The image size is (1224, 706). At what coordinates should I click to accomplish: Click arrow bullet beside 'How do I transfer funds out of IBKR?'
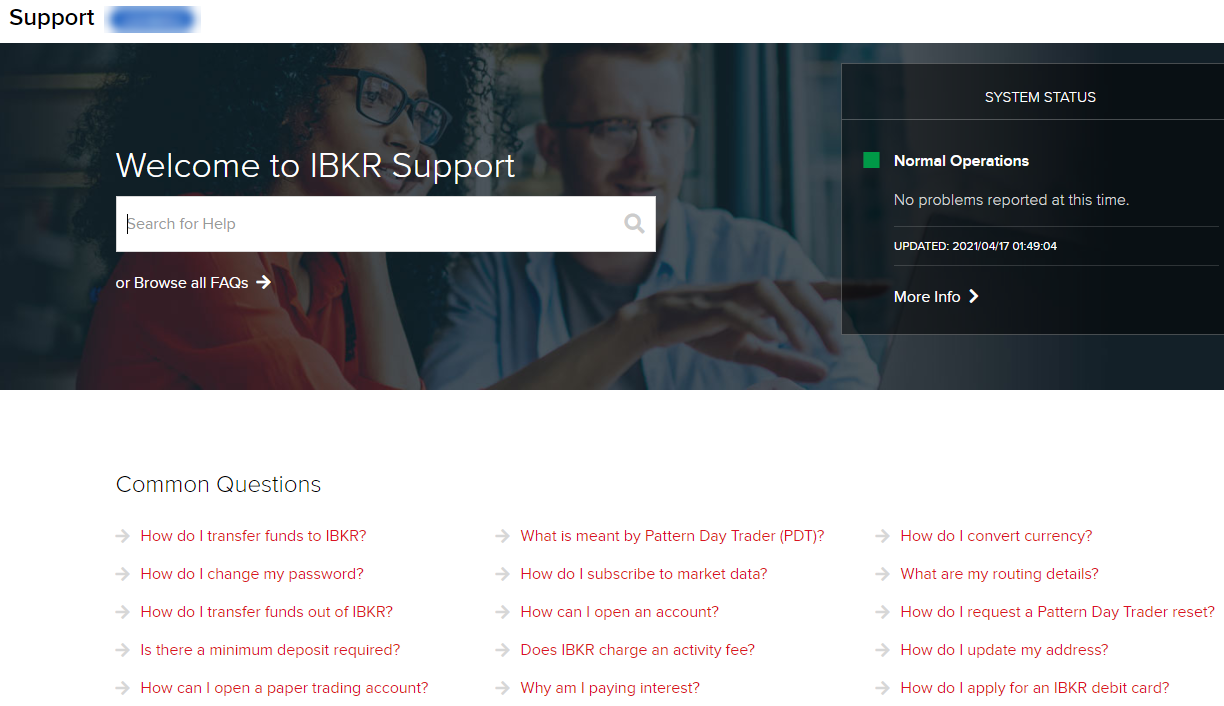(x=123, y=612)
